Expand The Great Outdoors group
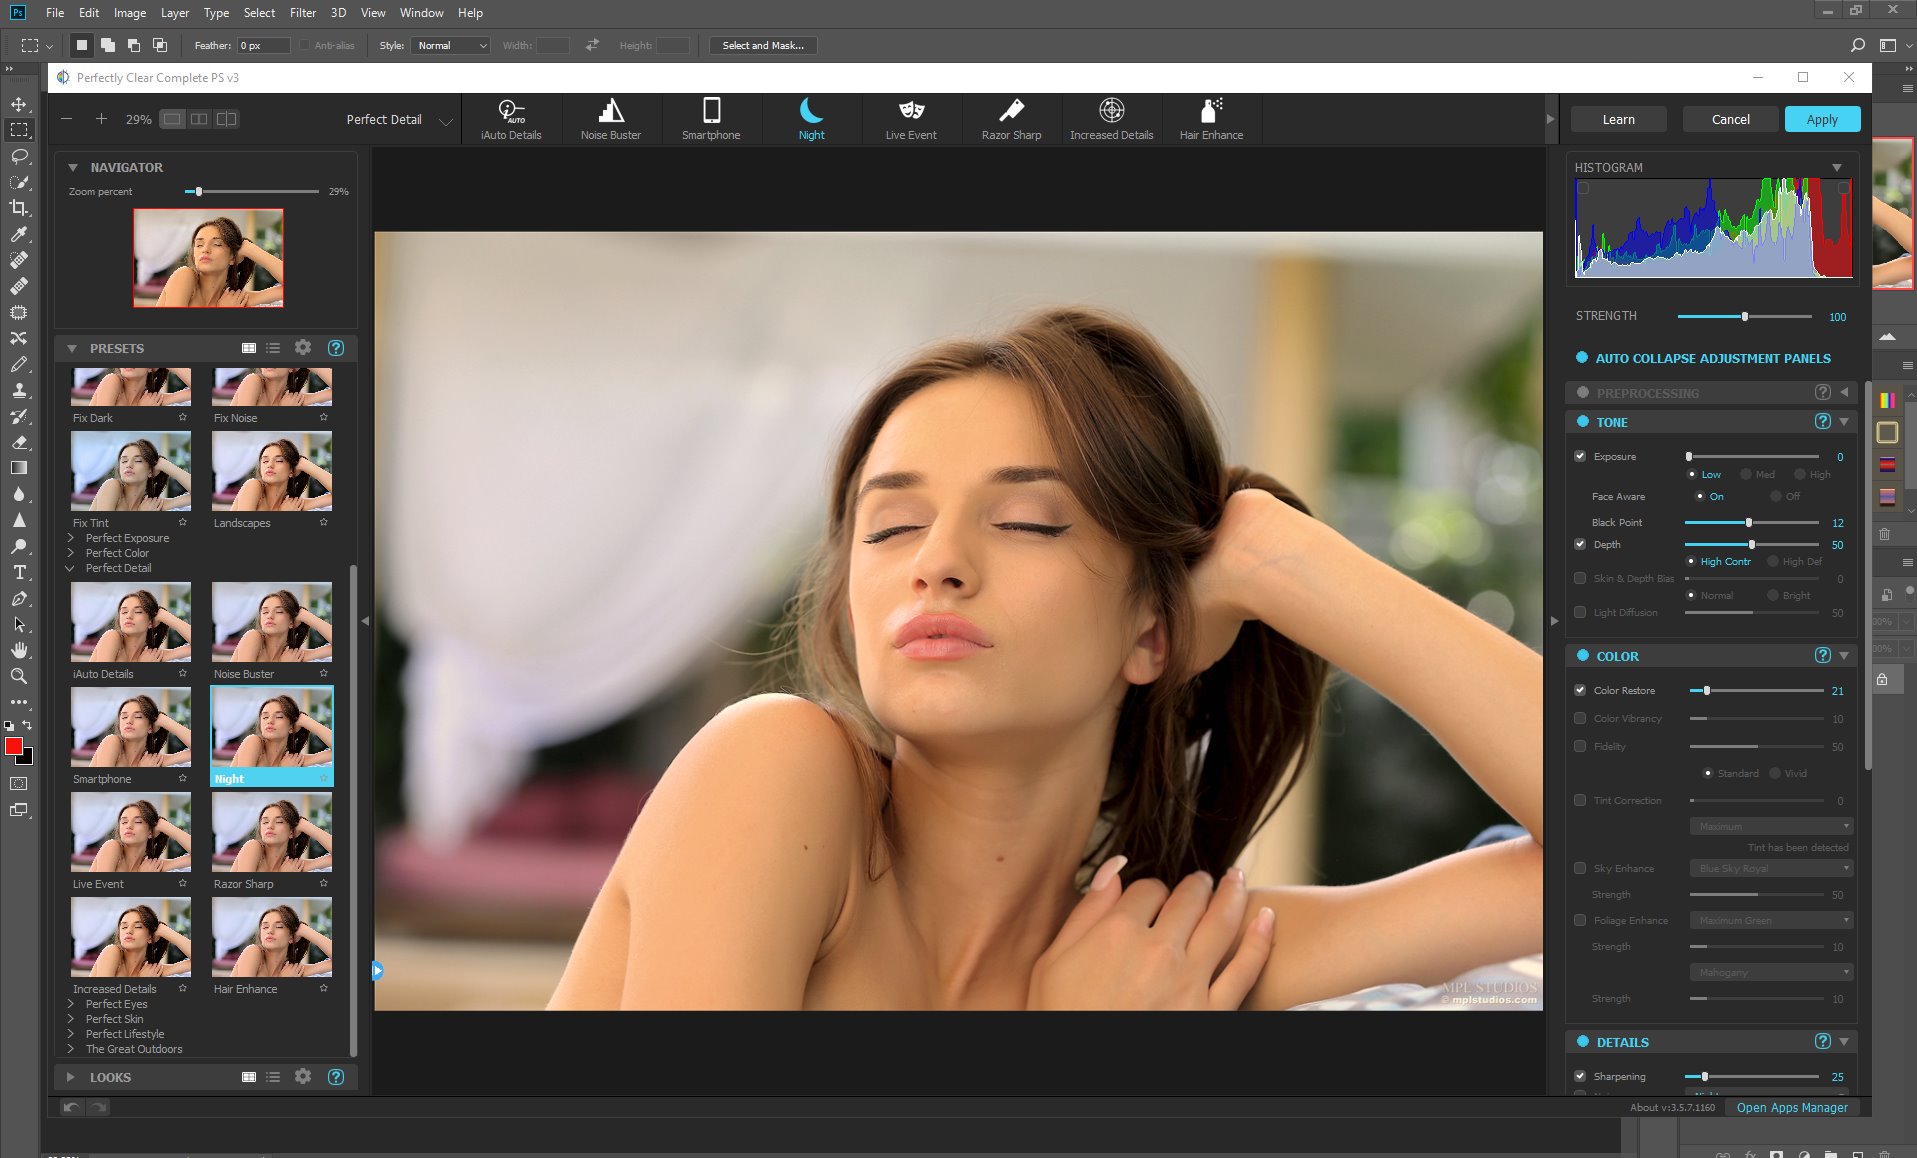Screen dimensions: 1917x1158 pos(71,1049)
